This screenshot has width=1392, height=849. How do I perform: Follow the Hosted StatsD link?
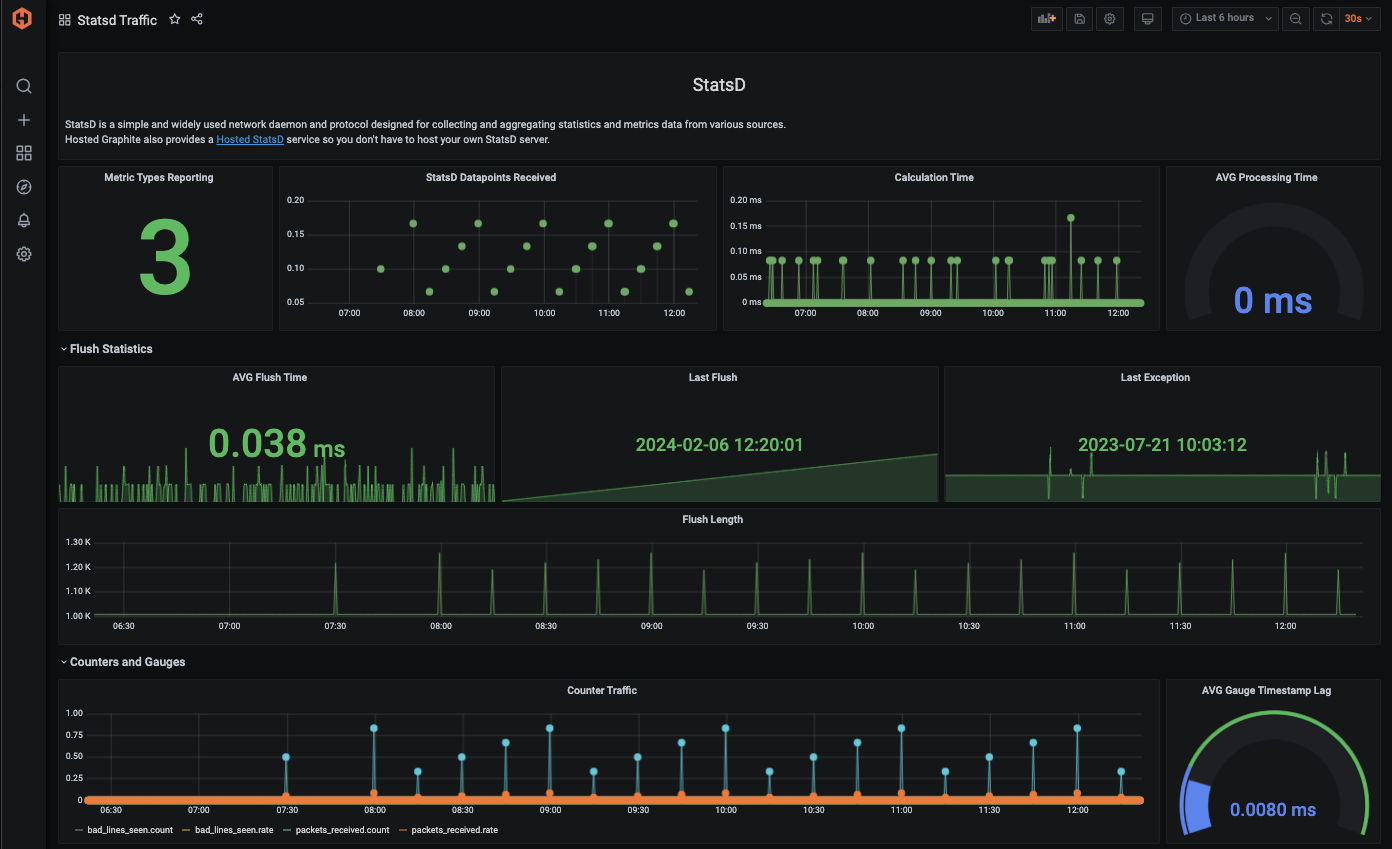pos(250,140)
